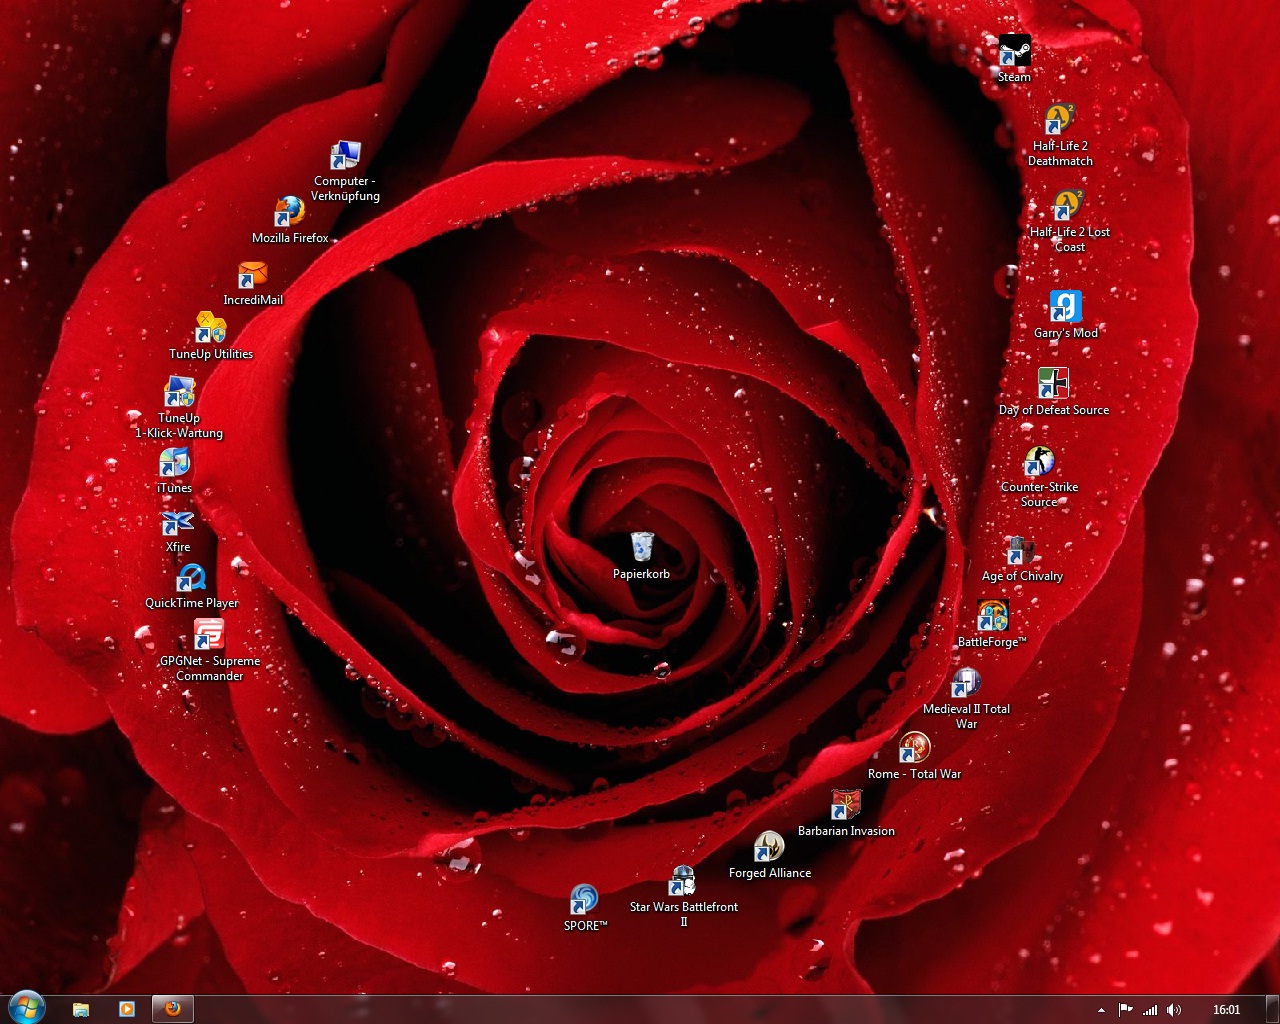Select the IncrediMail shortcut icon
1280x1024 pixels.
252,275
